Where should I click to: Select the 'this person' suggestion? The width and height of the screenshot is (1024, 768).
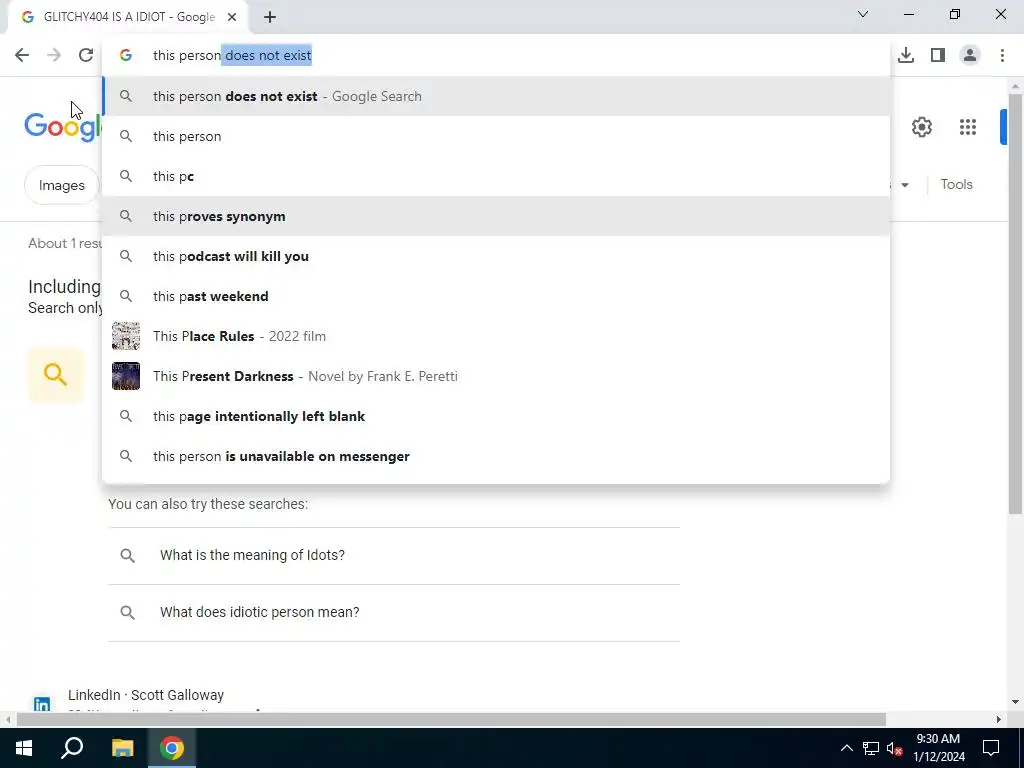496,136
